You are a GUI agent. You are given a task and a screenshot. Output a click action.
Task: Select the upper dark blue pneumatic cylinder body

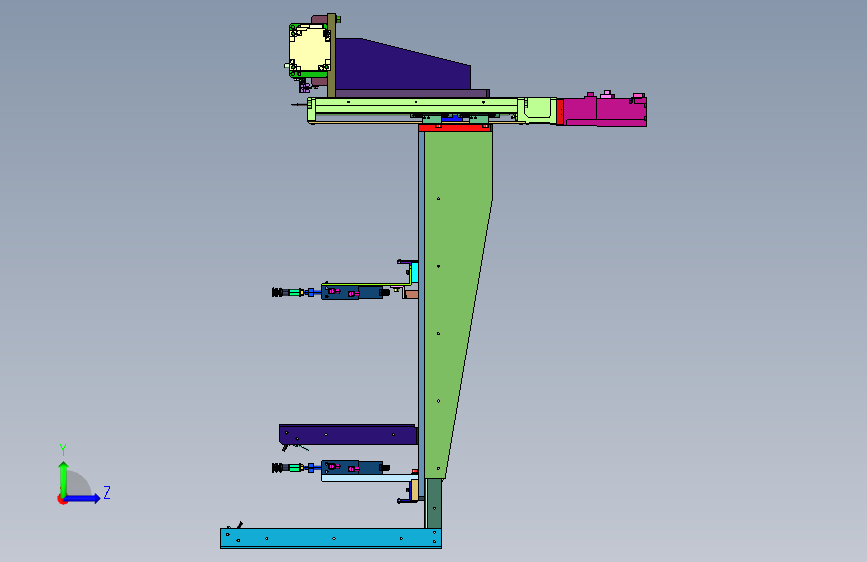(352, 292)
